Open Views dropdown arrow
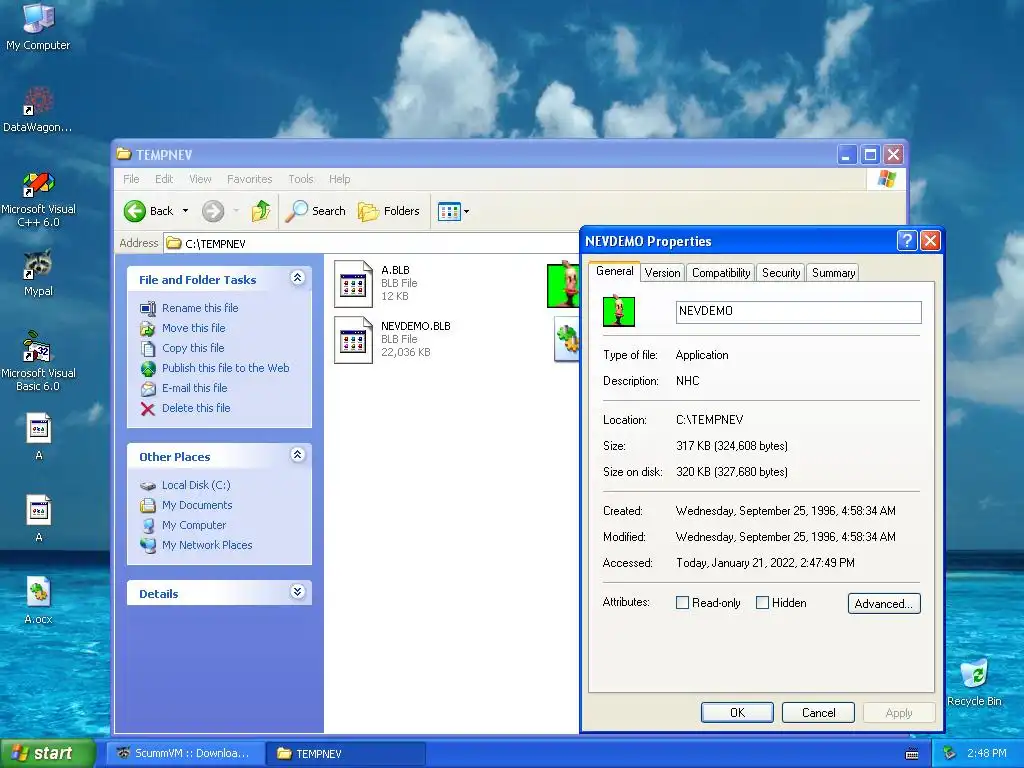Viewport: 1024px width, 768px height. pos(466,212)
